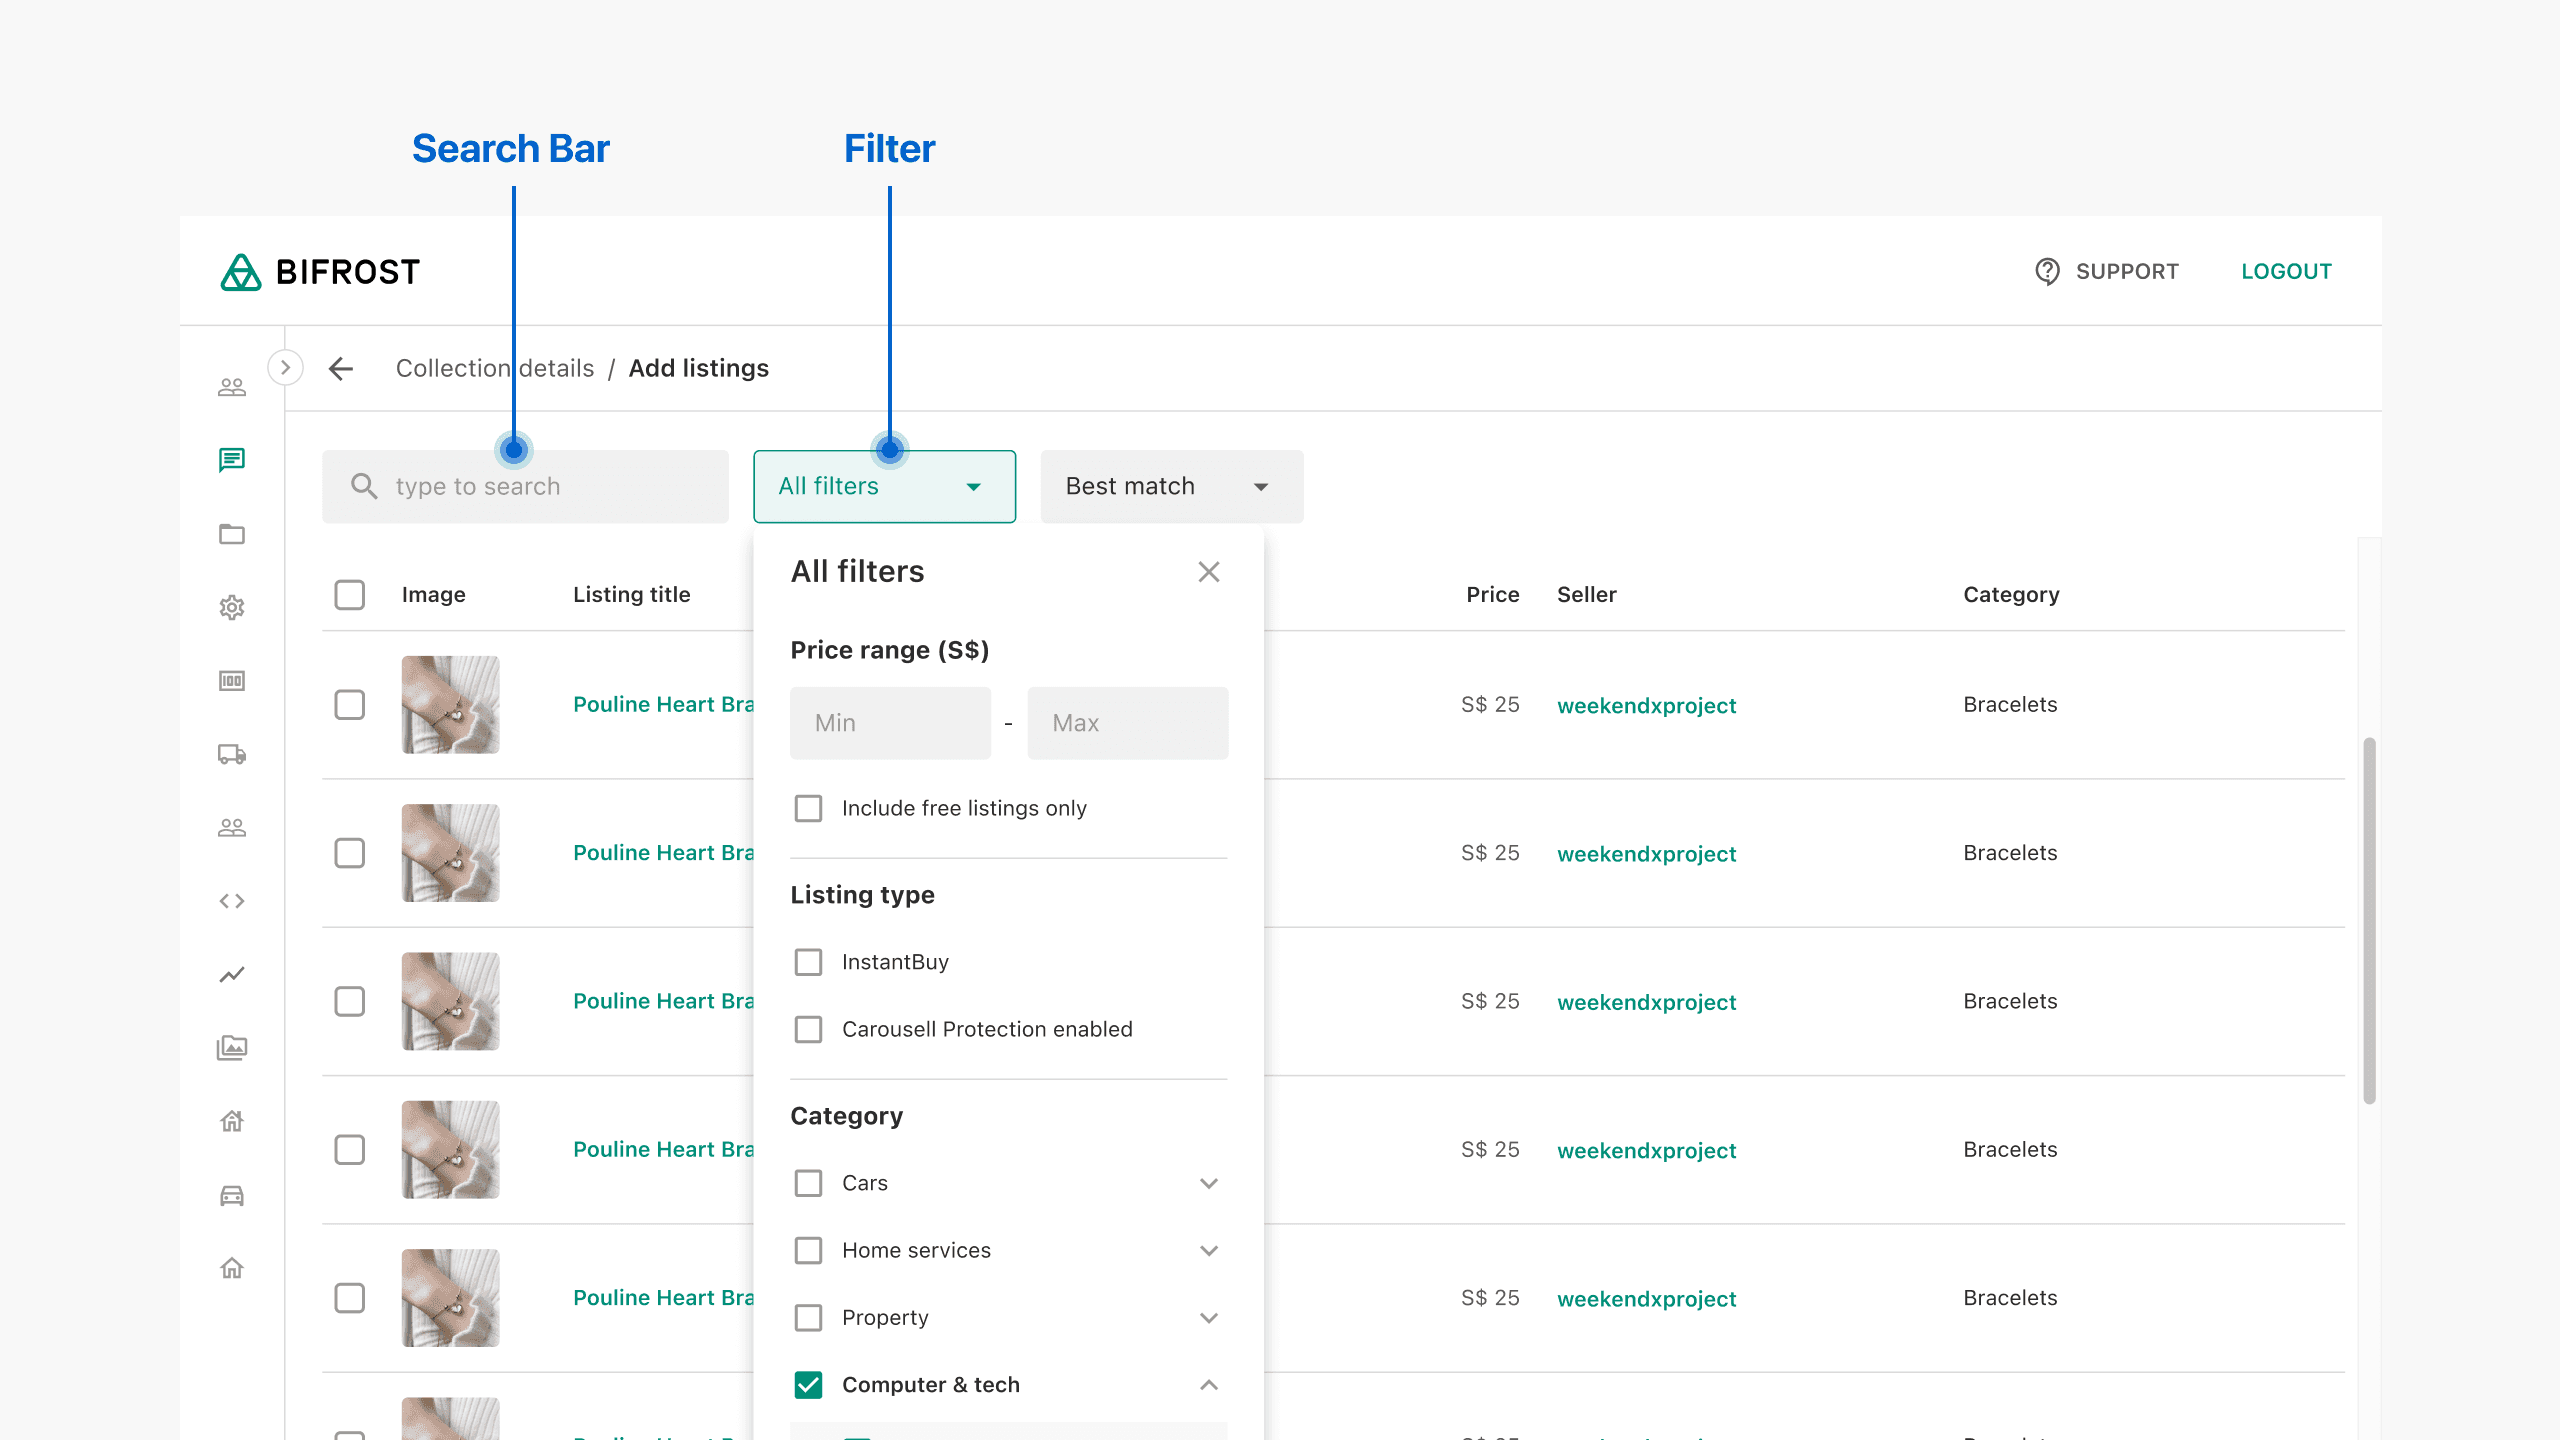Collapse the Computer & tech chevron
This screenshot has width=2560, height=1440.
1209,1385
